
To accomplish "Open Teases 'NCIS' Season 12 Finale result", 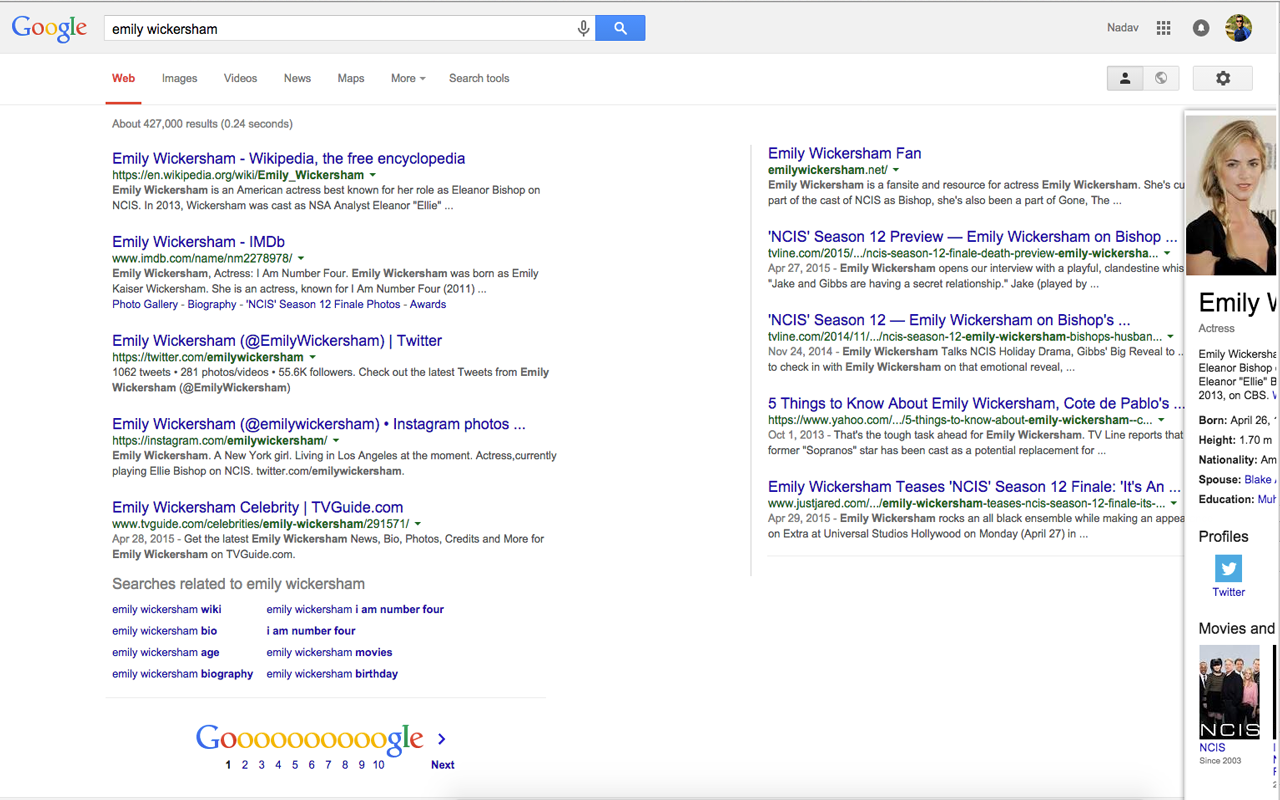I will (973, 486).
